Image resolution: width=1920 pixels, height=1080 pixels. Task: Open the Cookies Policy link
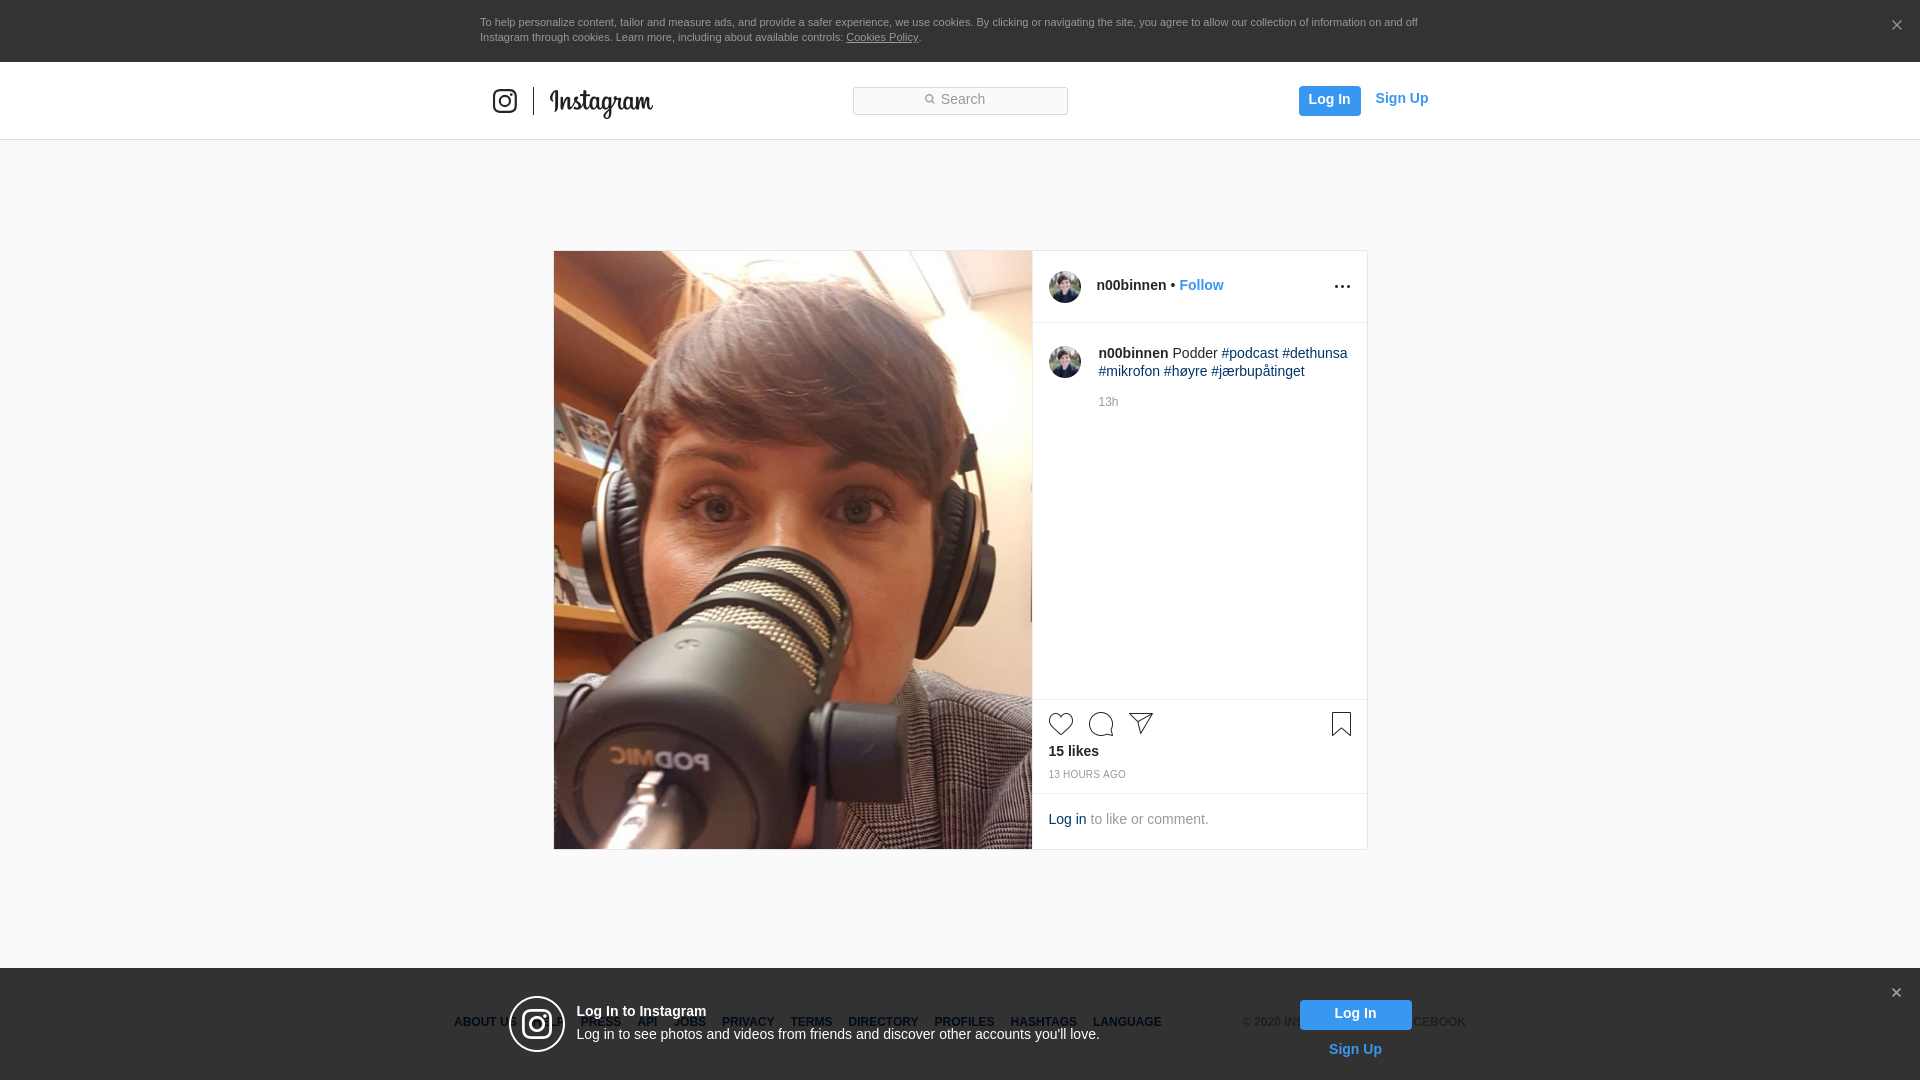point(881,37)
